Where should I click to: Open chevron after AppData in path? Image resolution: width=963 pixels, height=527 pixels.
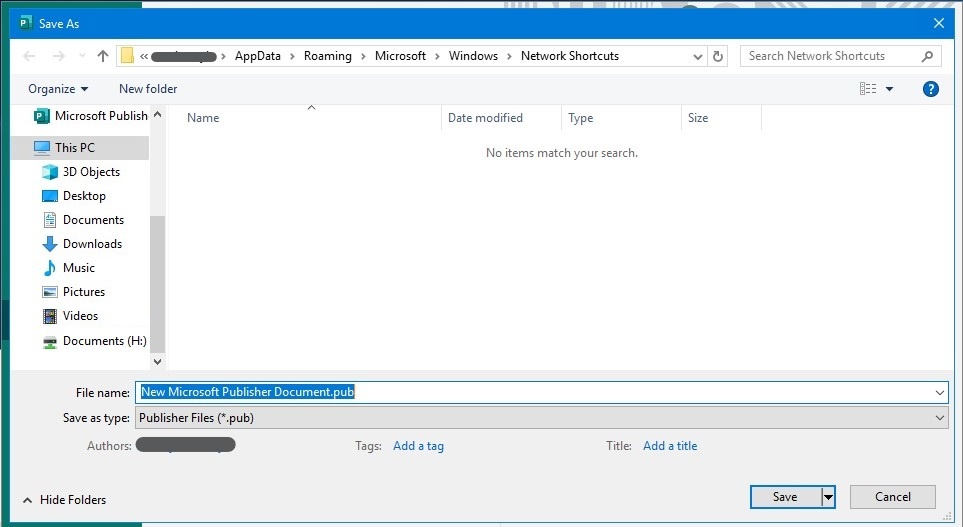[292, 57]
